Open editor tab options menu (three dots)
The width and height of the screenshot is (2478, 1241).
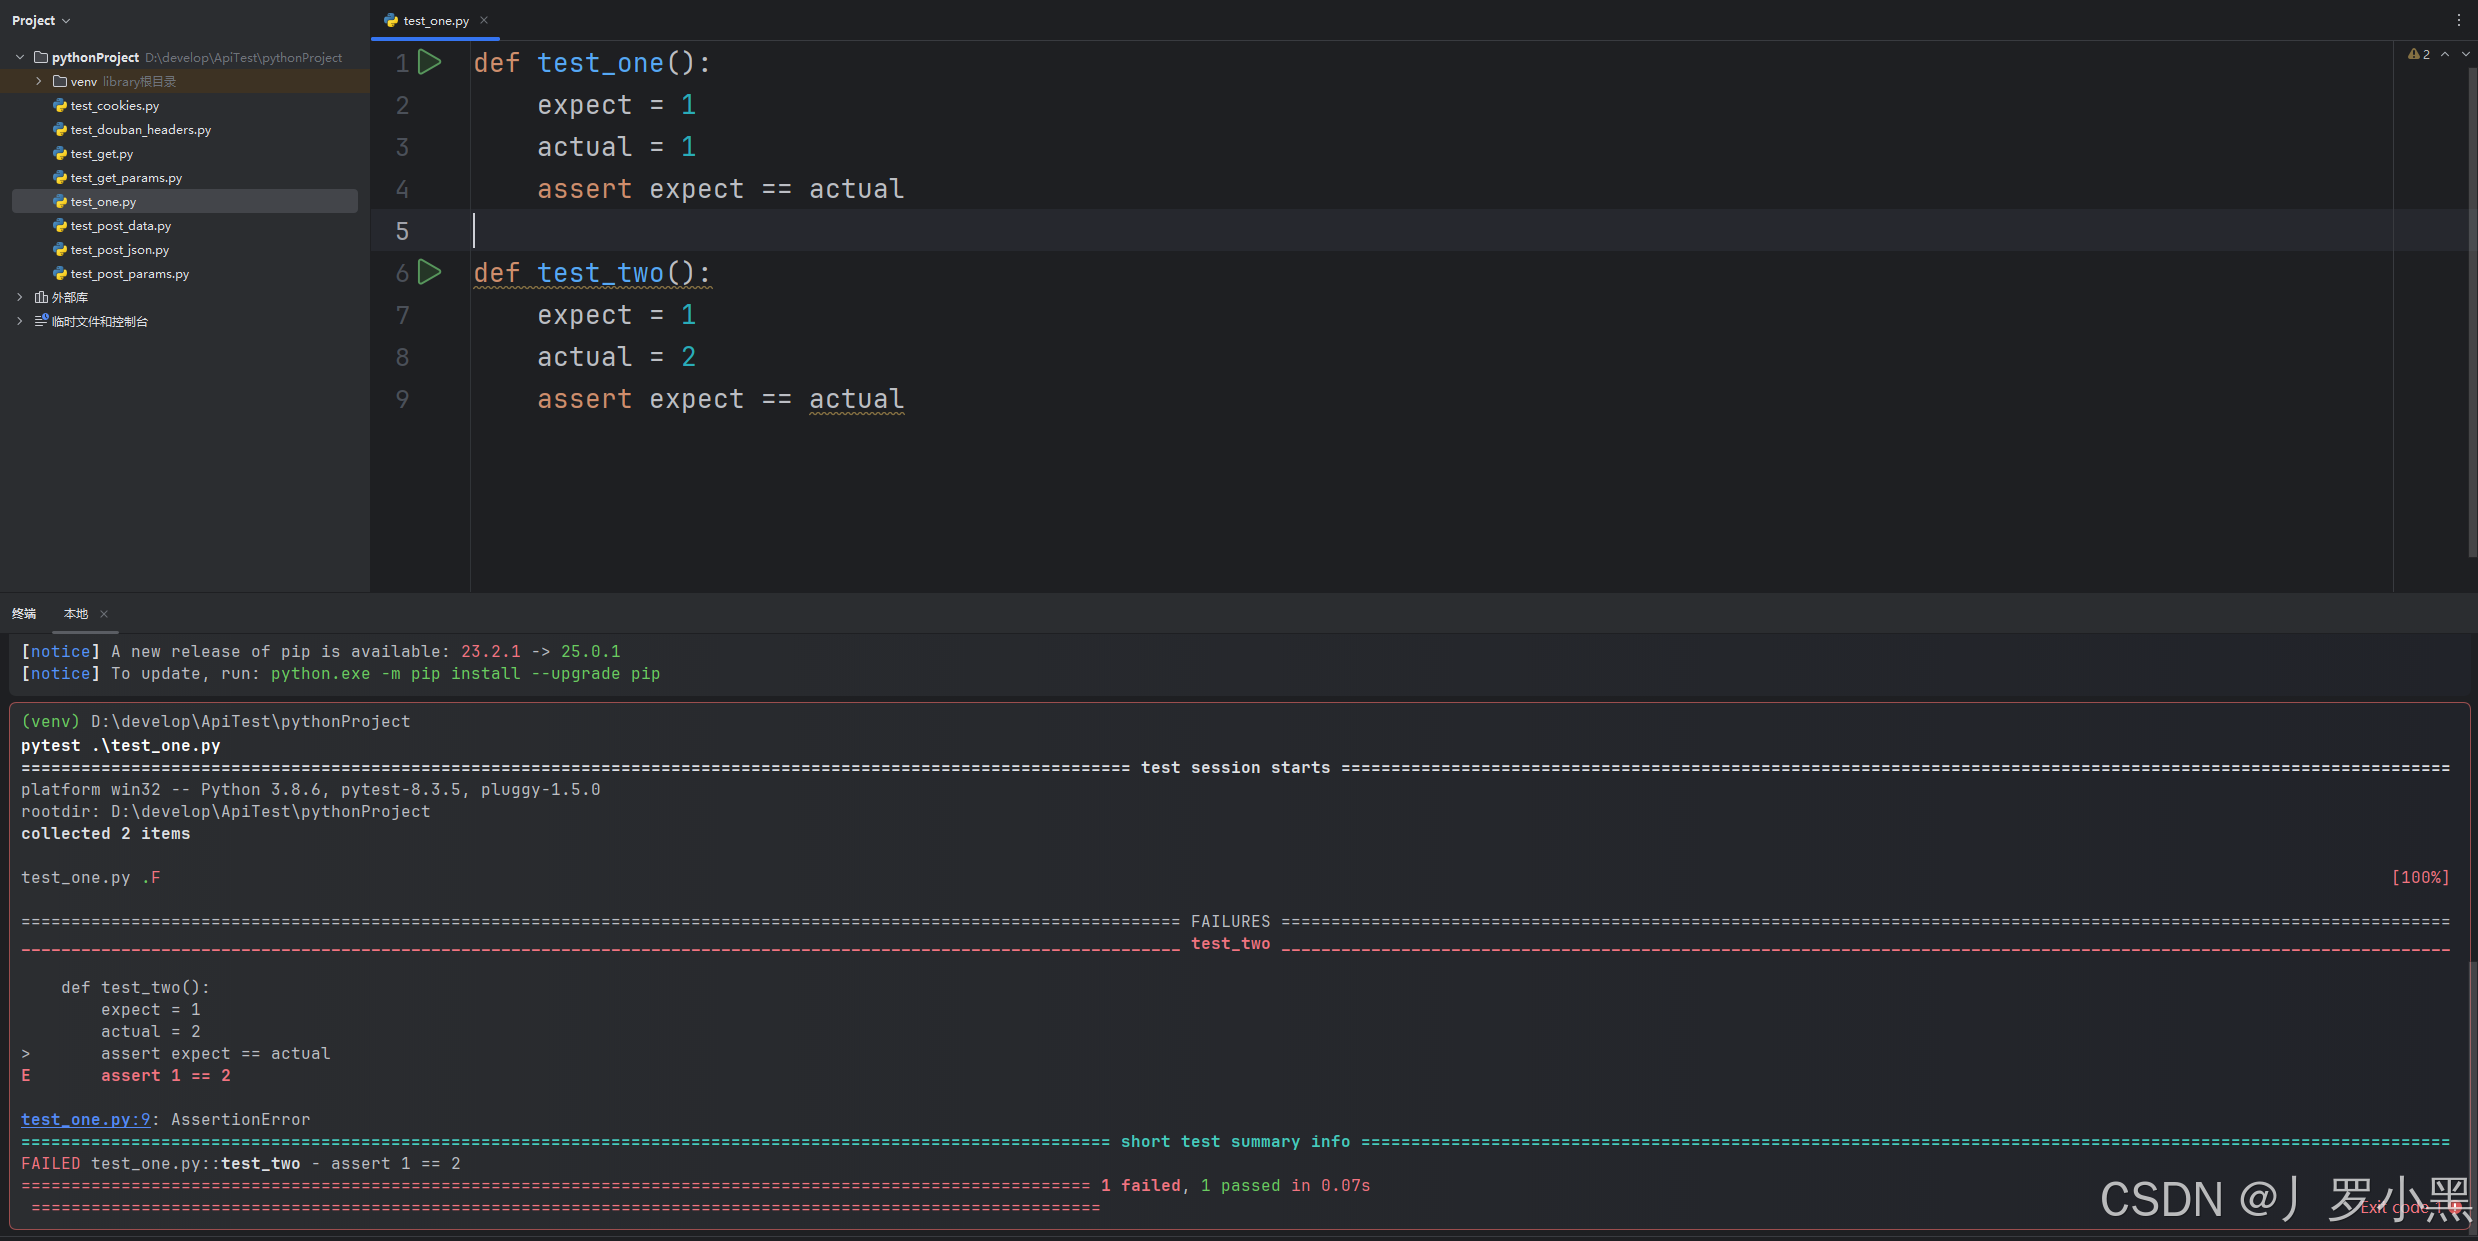point(2459,20)
